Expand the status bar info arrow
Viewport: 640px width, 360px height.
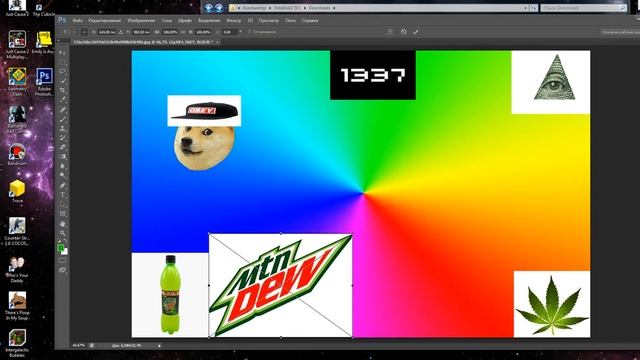[159, 346]
